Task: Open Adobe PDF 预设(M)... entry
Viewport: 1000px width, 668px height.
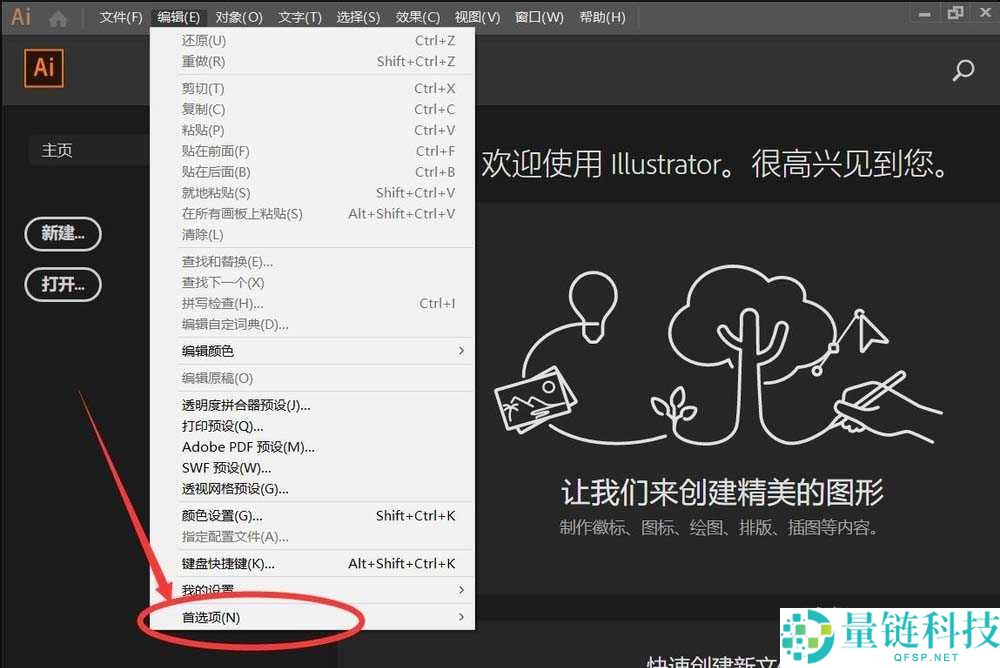Action: [x=248, y=447]
